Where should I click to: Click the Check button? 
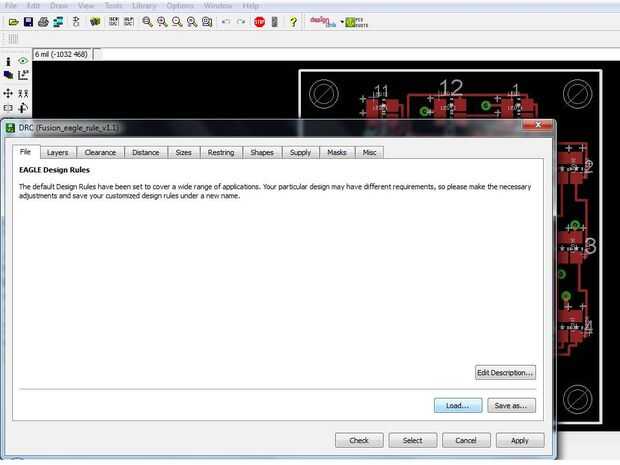pos(359,440)
